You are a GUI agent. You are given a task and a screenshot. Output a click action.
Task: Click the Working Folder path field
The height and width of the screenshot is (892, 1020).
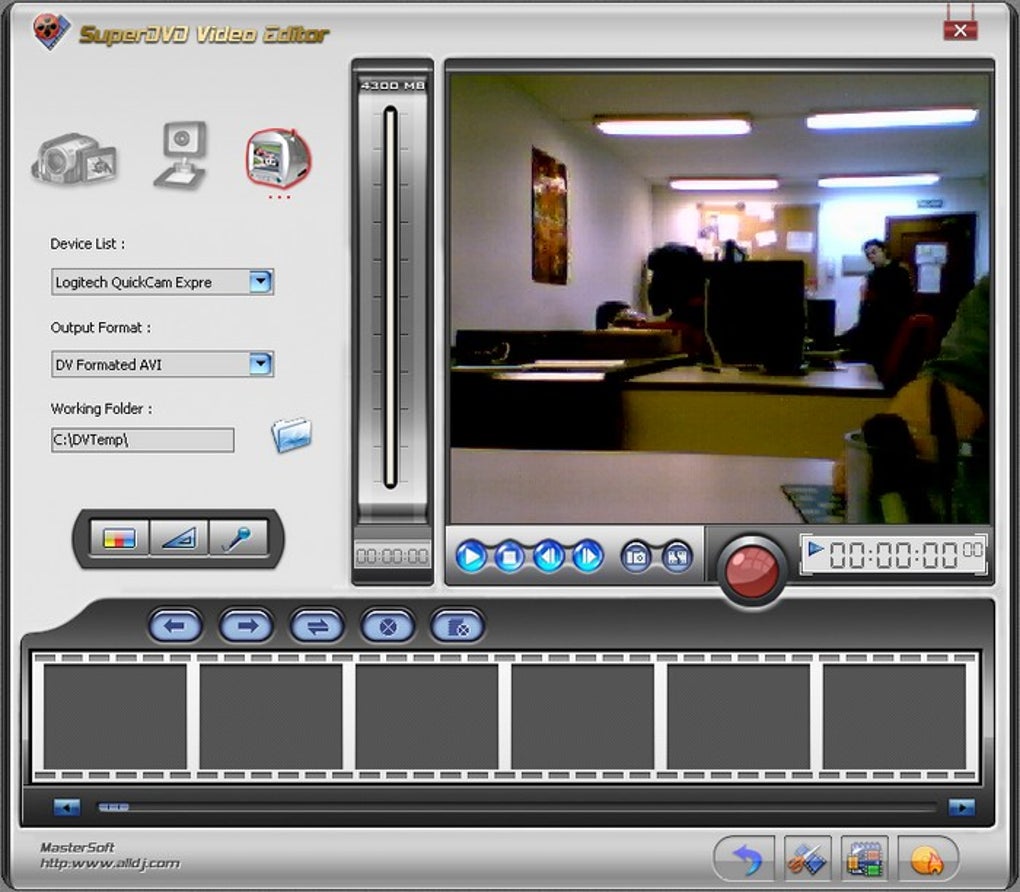coord(142,440)
